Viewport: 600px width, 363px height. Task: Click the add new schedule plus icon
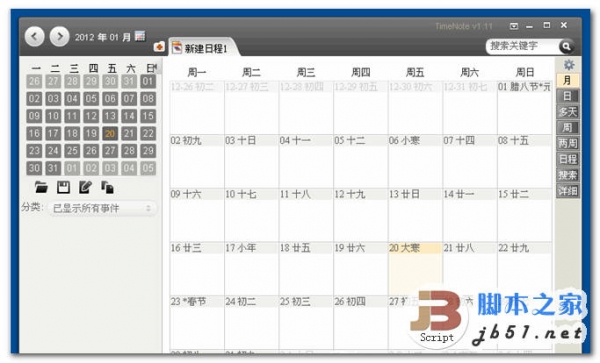click(x=159, y=47)
